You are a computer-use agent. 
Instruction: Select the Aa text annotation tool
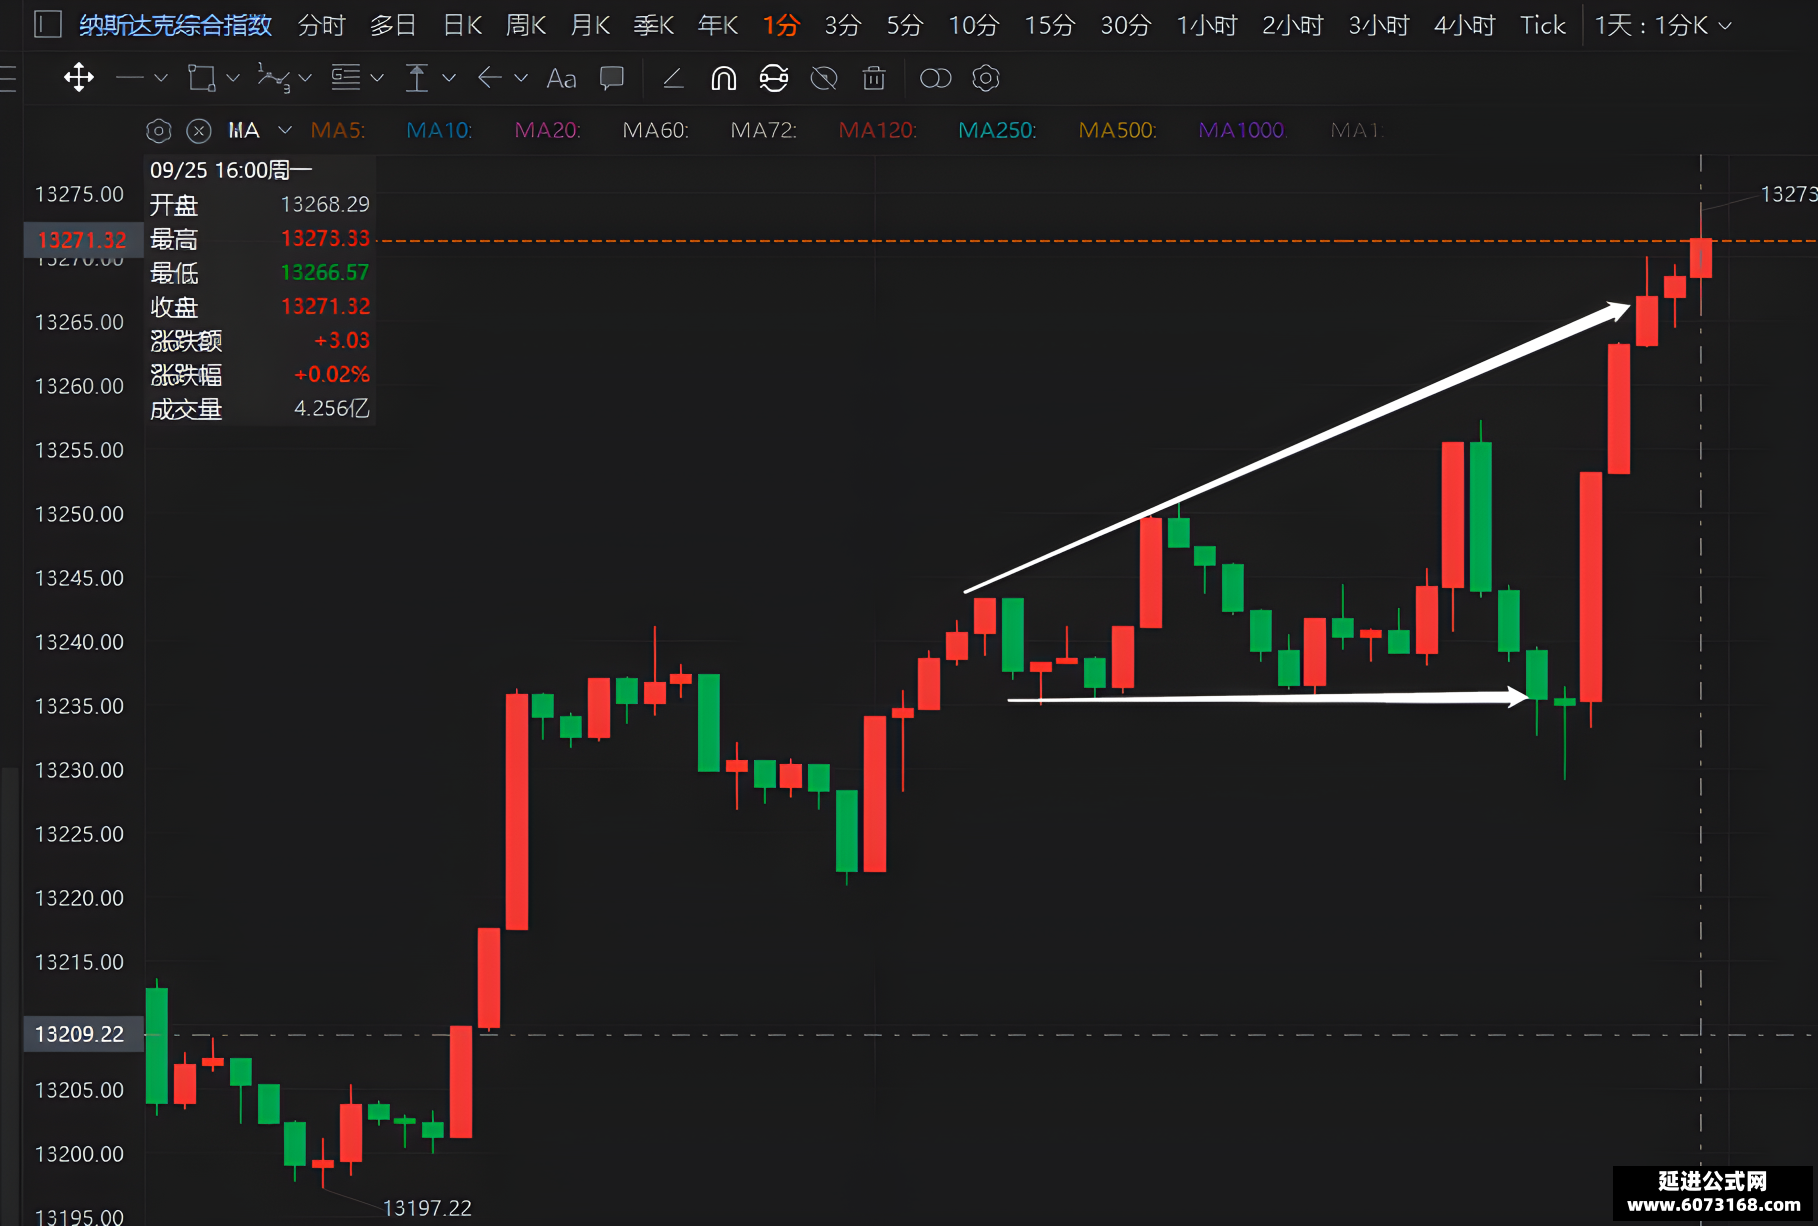tap(561, 78)
